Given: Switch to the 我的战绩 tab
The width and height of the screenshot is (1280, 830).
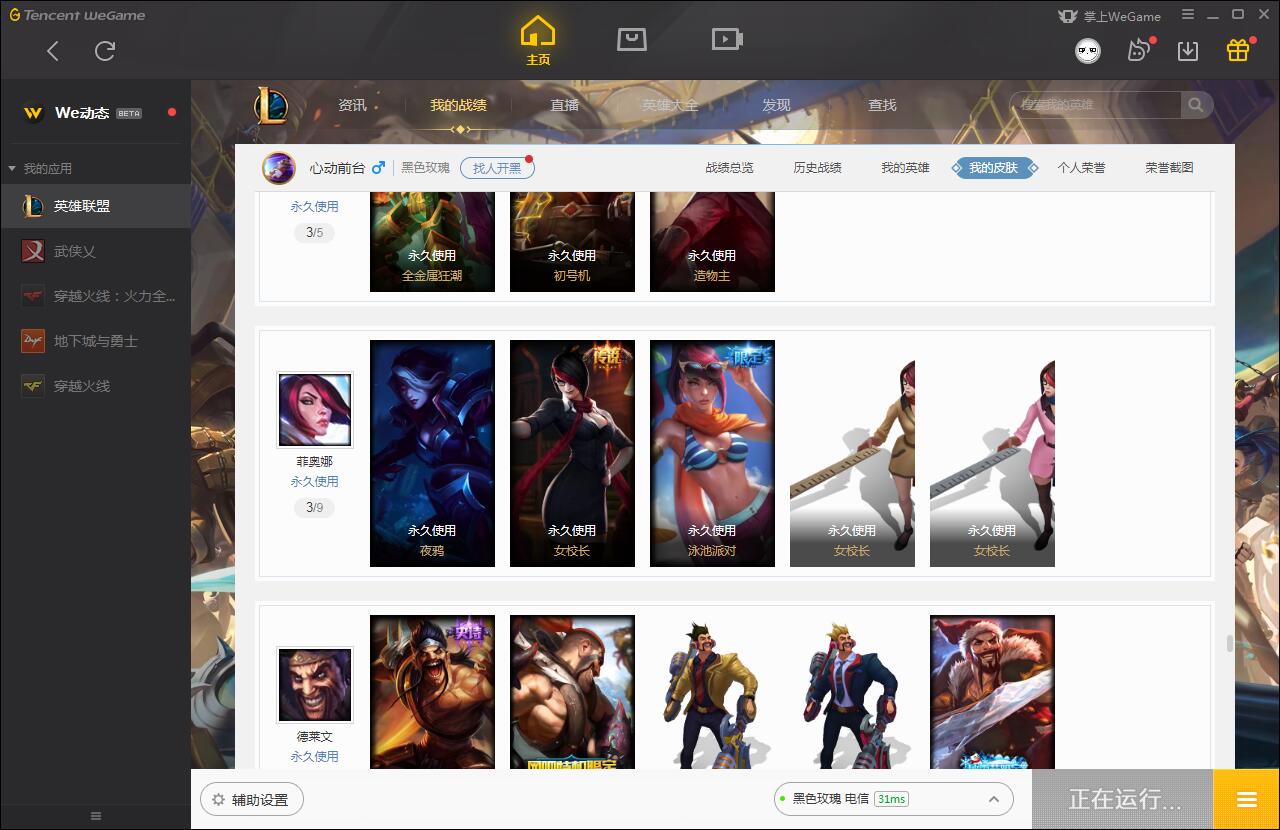Looking at the screenshot, I should (458, 105).
